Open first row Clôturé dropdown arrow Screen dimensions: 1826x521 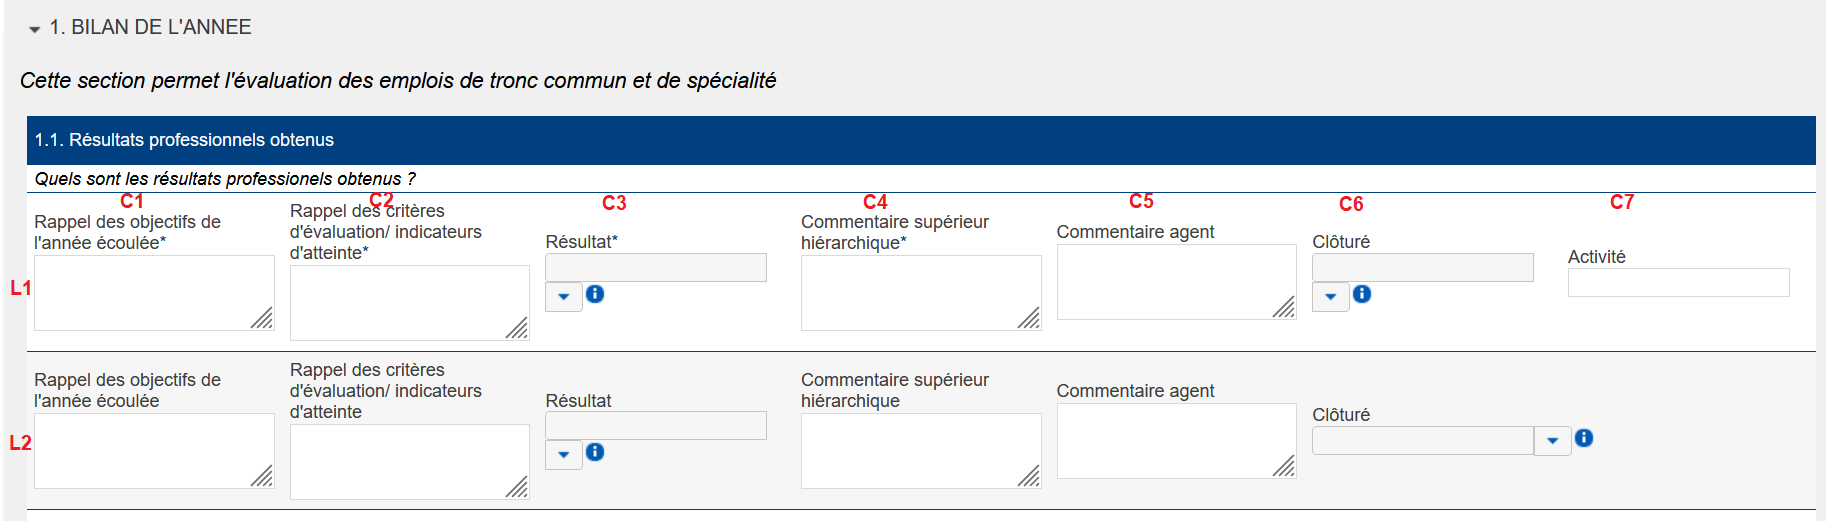pyautogui.click(x=1331, y=296)
